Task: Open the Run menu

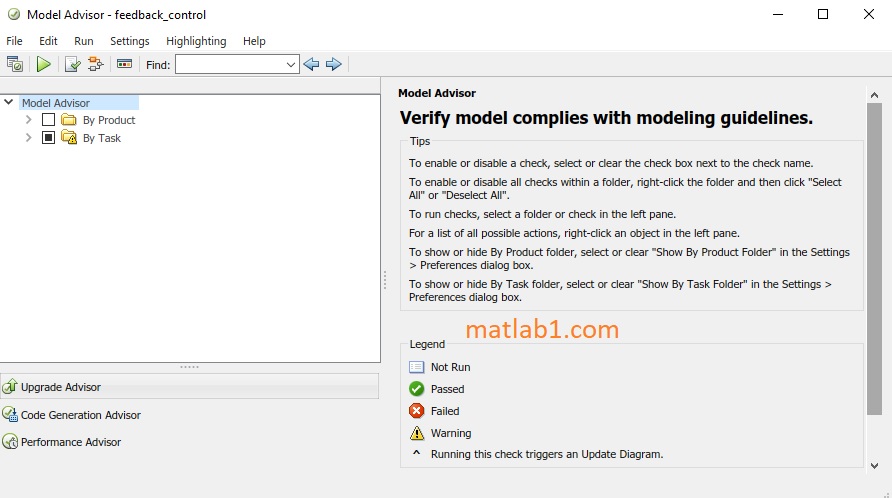Action: (84, 41)
